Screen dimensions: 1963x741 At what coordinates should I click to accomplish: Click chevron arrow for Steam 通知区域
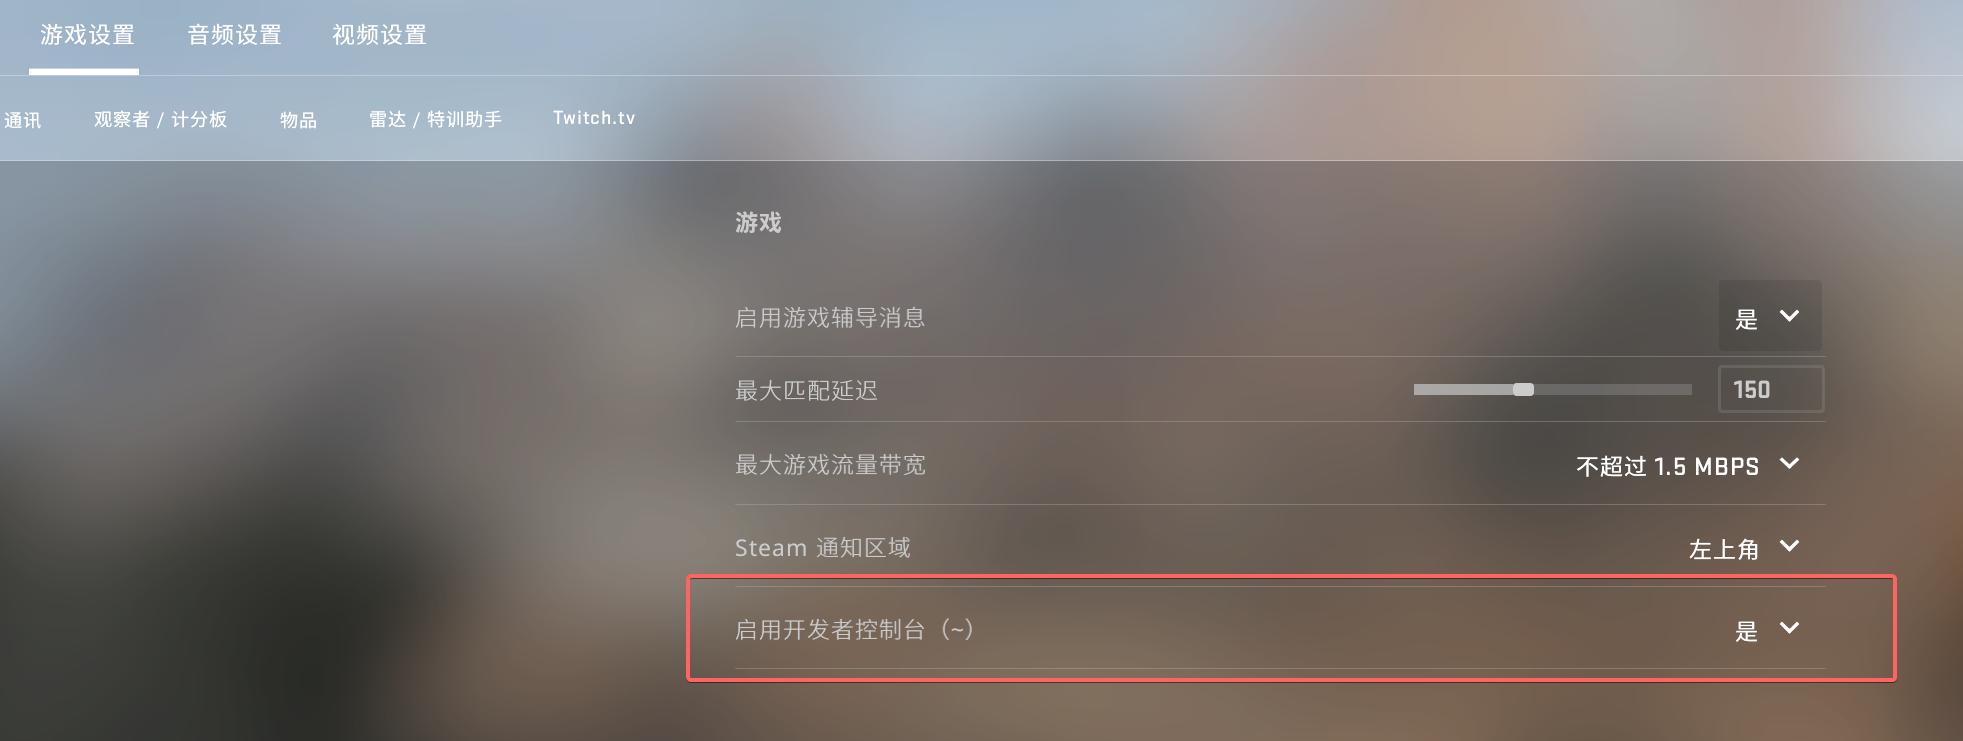click(1790, 546)
